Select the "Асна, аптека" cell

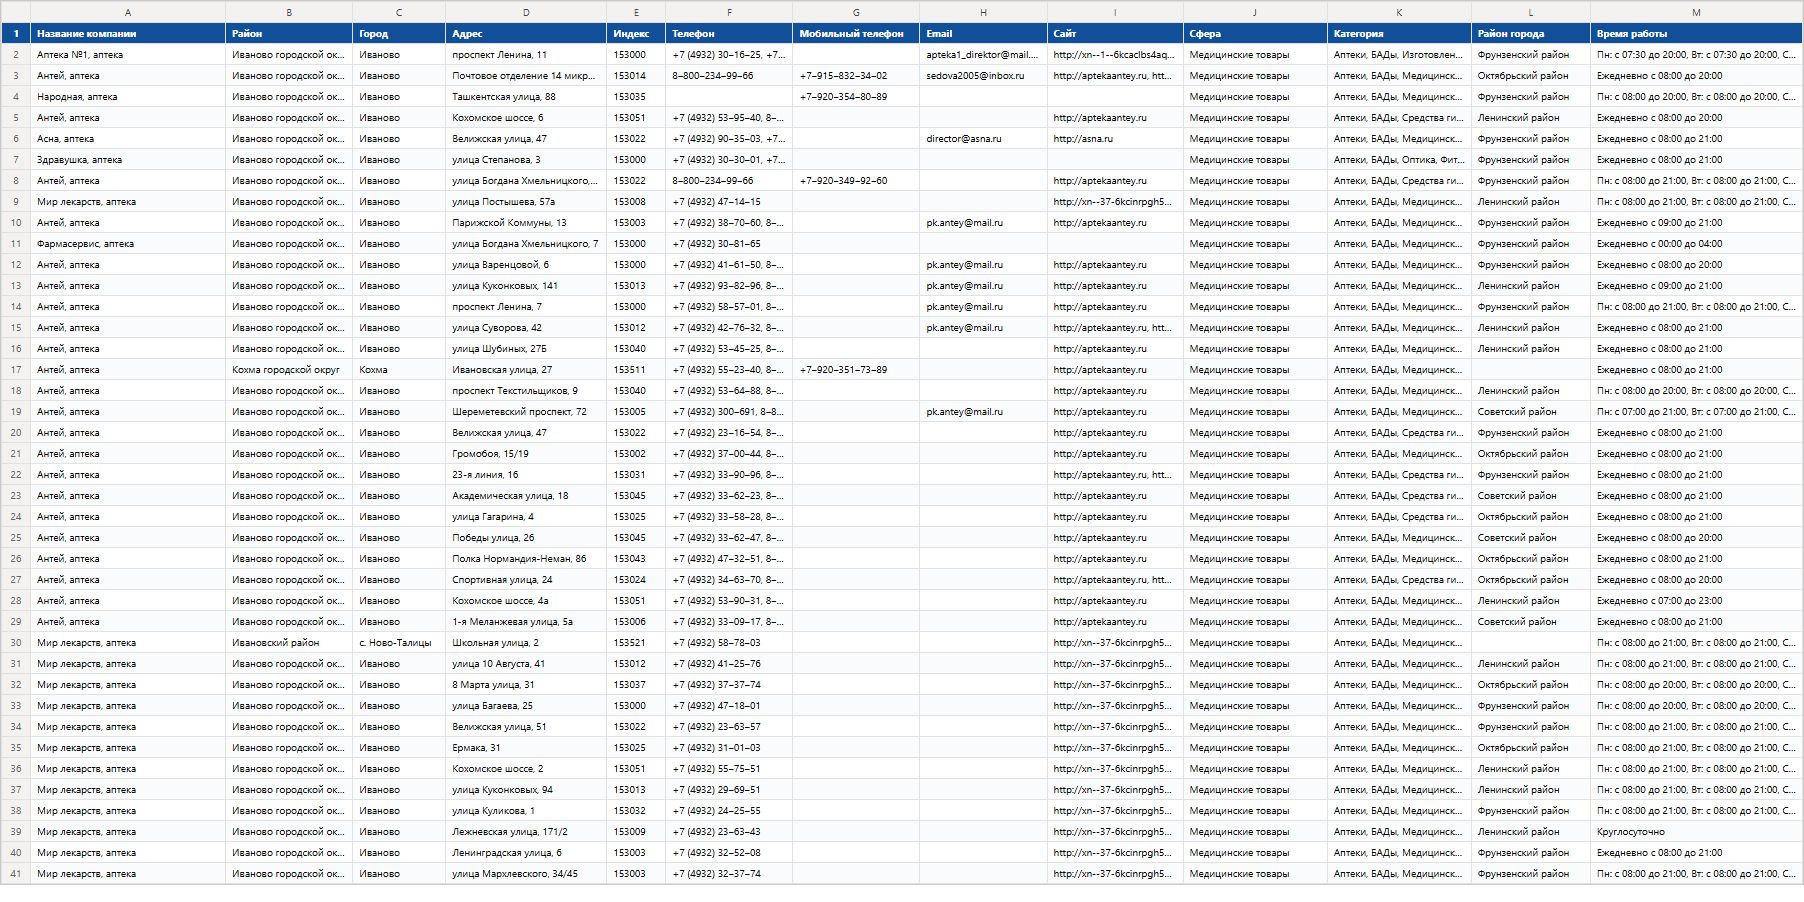tap(128, 139)
